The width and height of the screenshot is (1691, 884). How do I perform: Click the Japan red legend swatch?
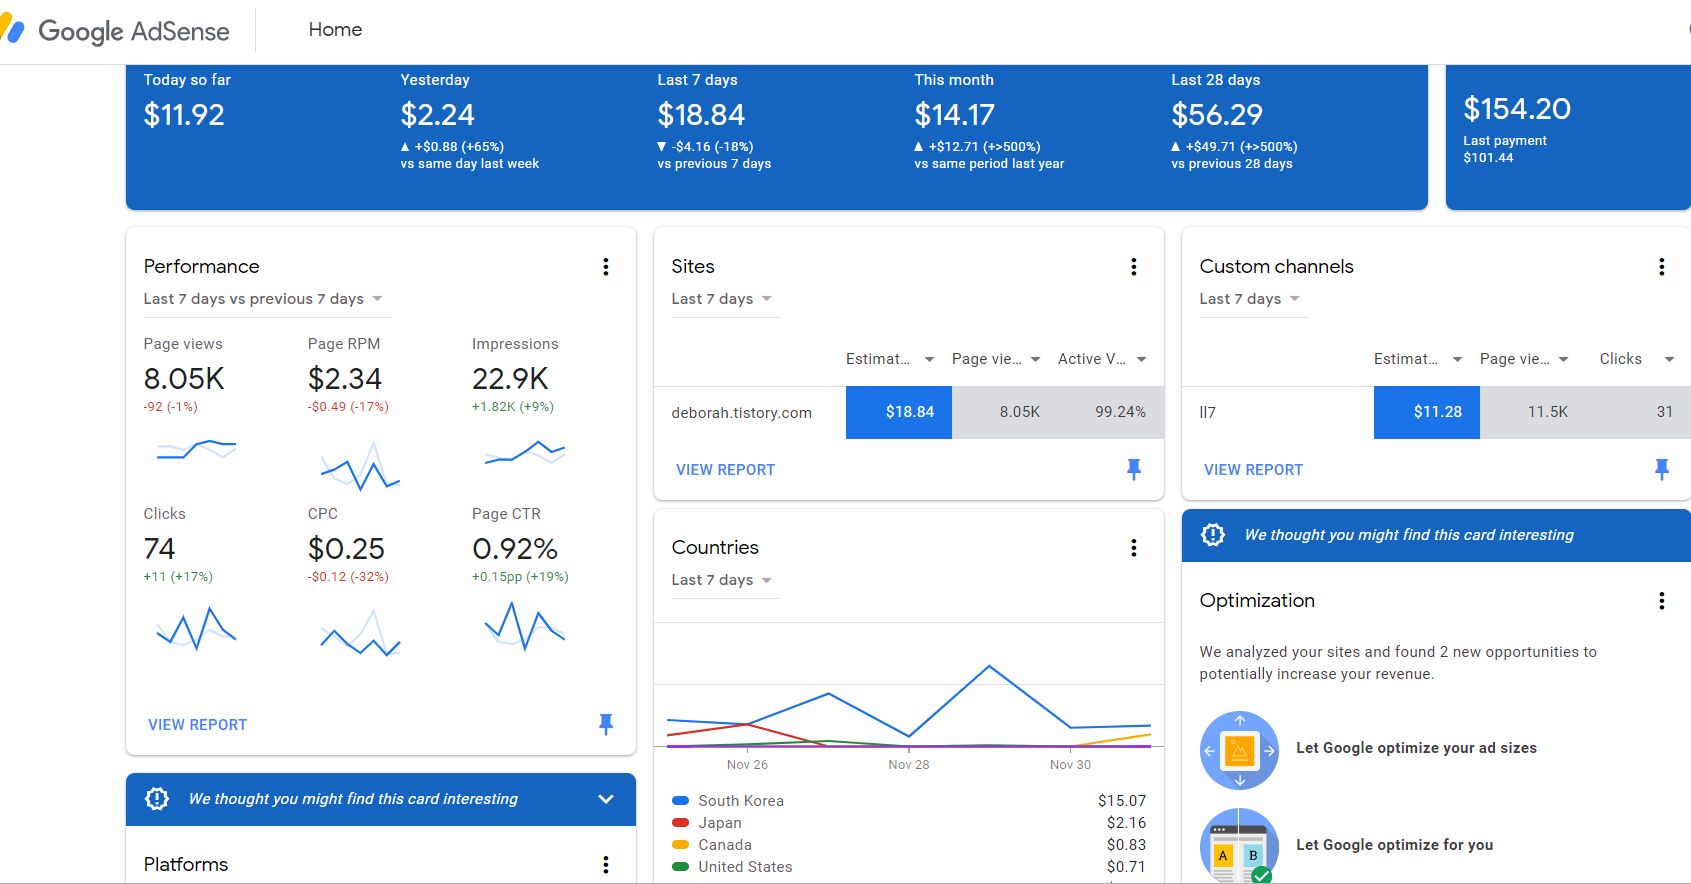tap(681, 823)
